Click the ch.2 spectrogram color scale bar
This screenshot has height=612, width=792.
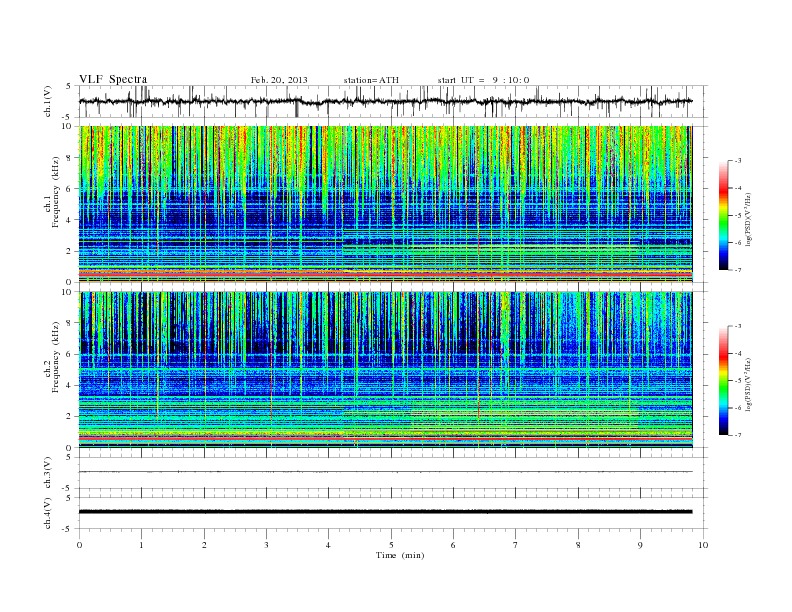point(723,380)
